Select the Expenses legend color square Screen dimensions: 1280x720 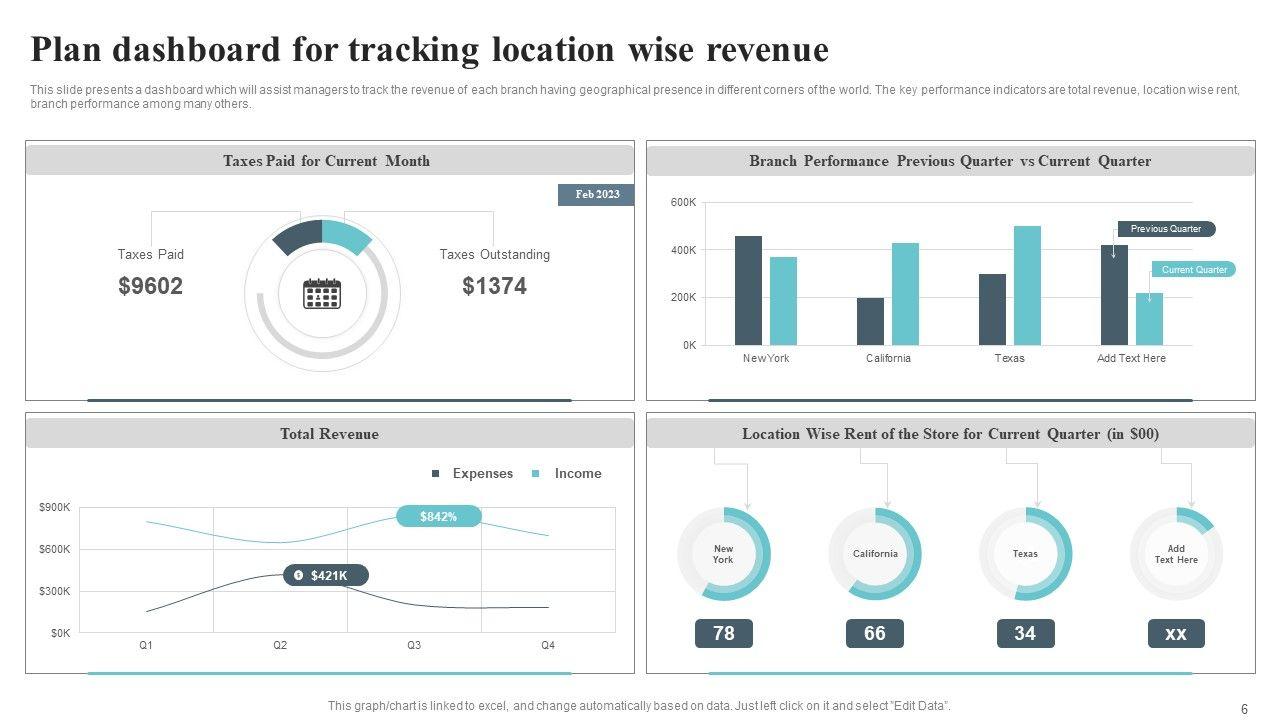(435, 474)
